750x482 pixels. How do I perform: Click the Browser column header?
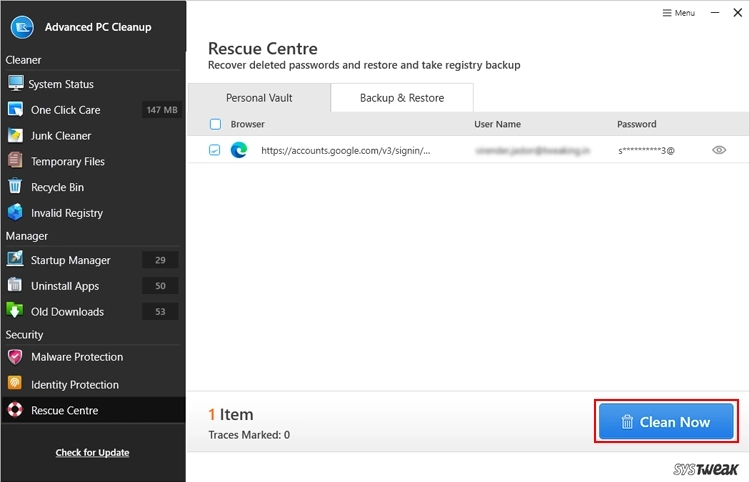pos(247,124)
